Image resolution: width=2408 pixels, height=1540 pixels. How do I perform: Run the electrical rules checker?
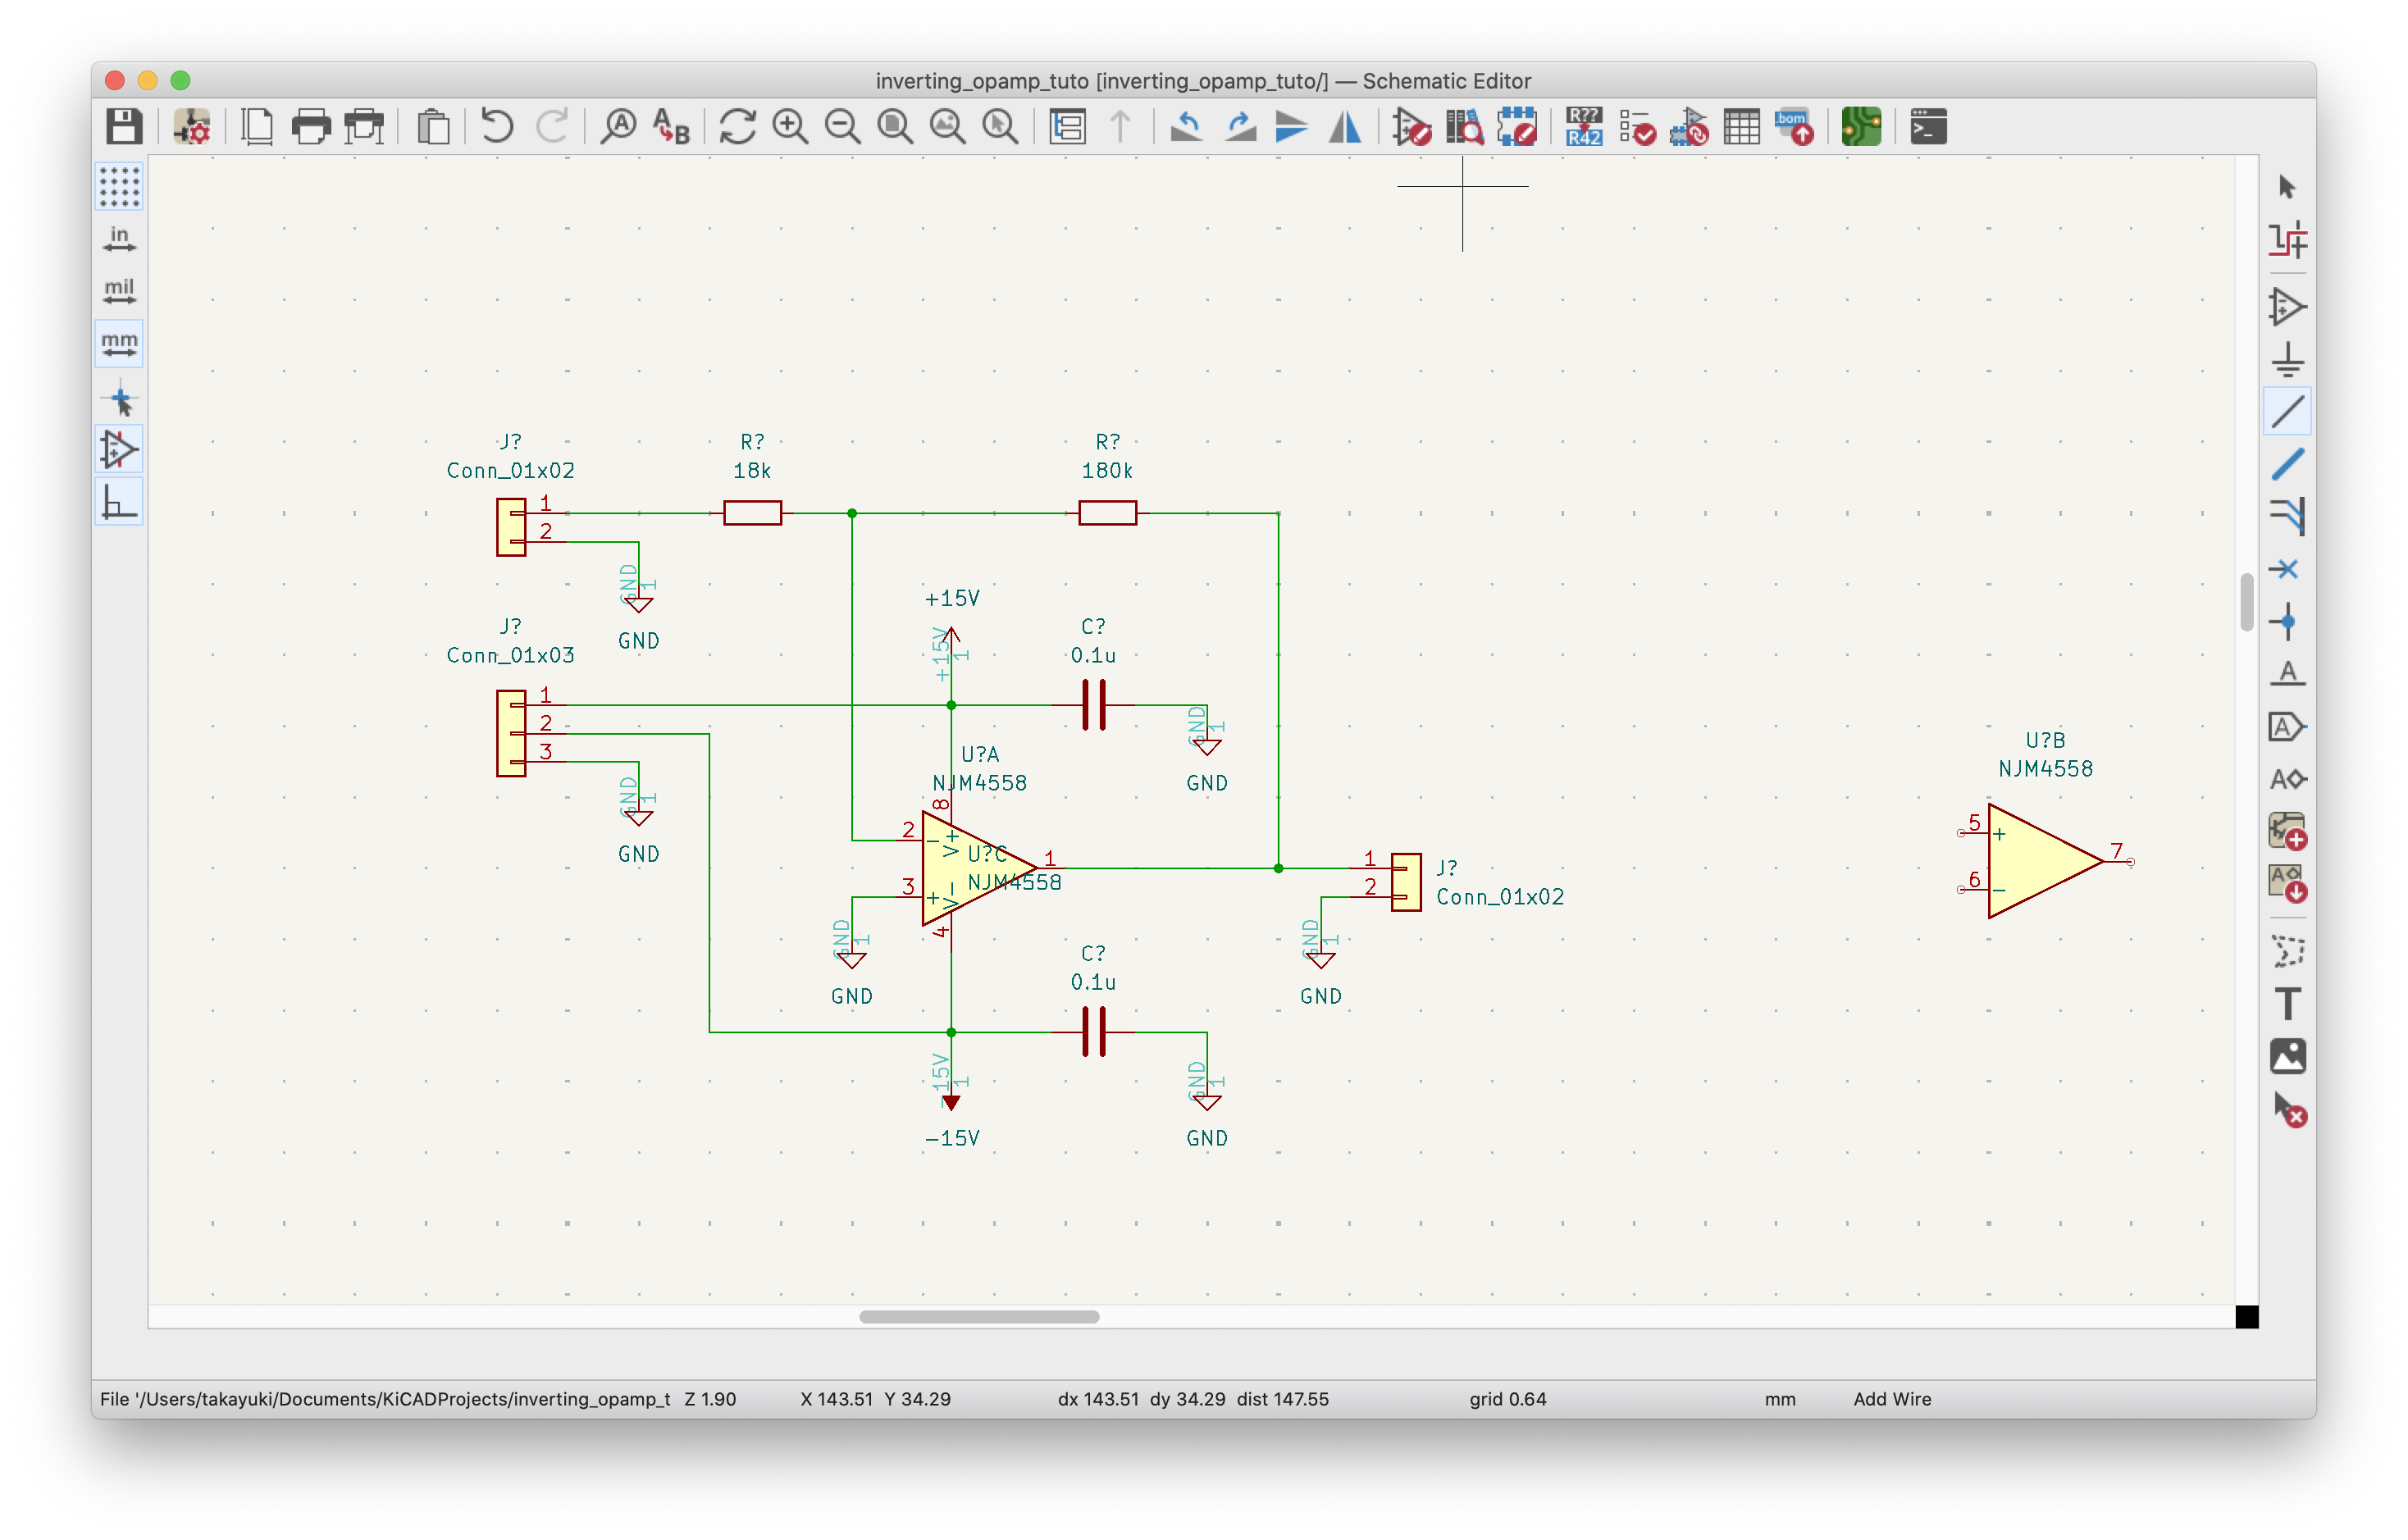[x=1637, y=127]
